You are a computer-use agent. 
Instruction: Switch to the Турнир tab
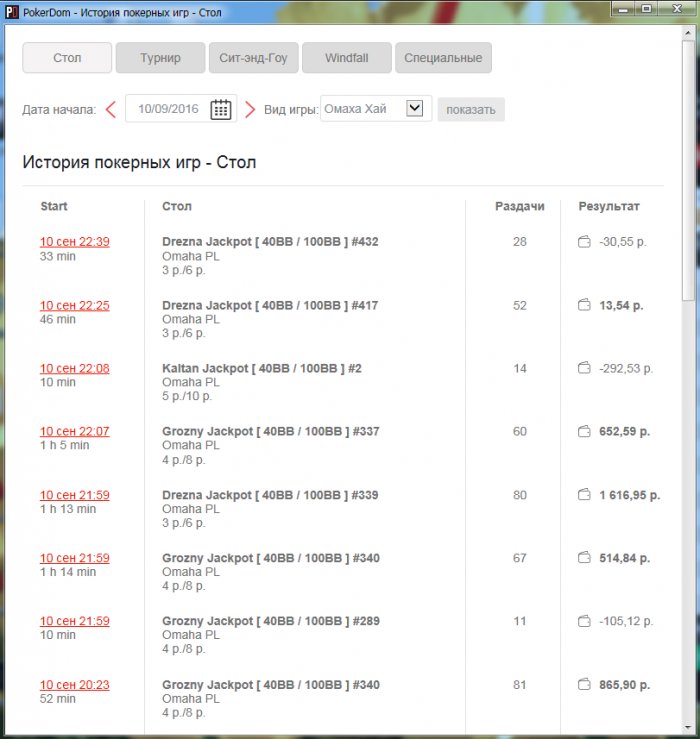click(x=160, y=57)
